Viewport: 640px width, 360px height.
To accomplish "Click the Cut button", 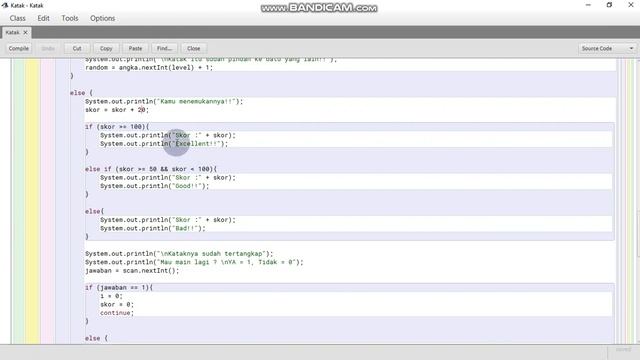I will [77, 48].
